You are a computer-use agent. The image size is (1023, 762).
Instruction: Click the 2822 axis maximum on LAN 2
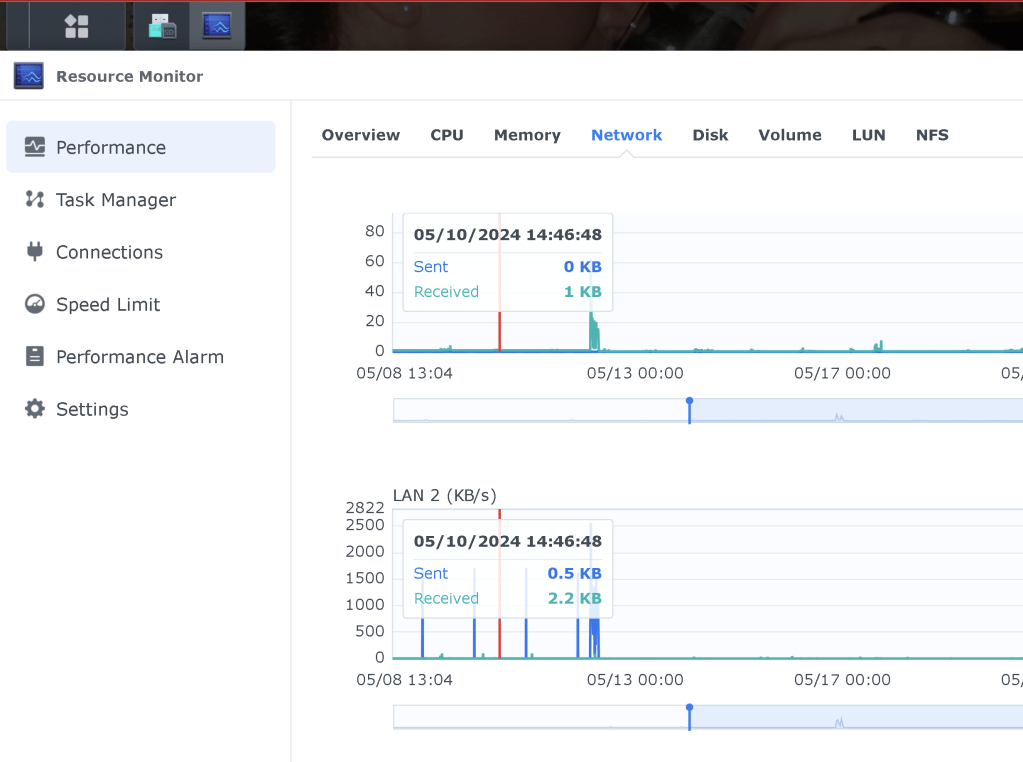[x=365, y=508]
